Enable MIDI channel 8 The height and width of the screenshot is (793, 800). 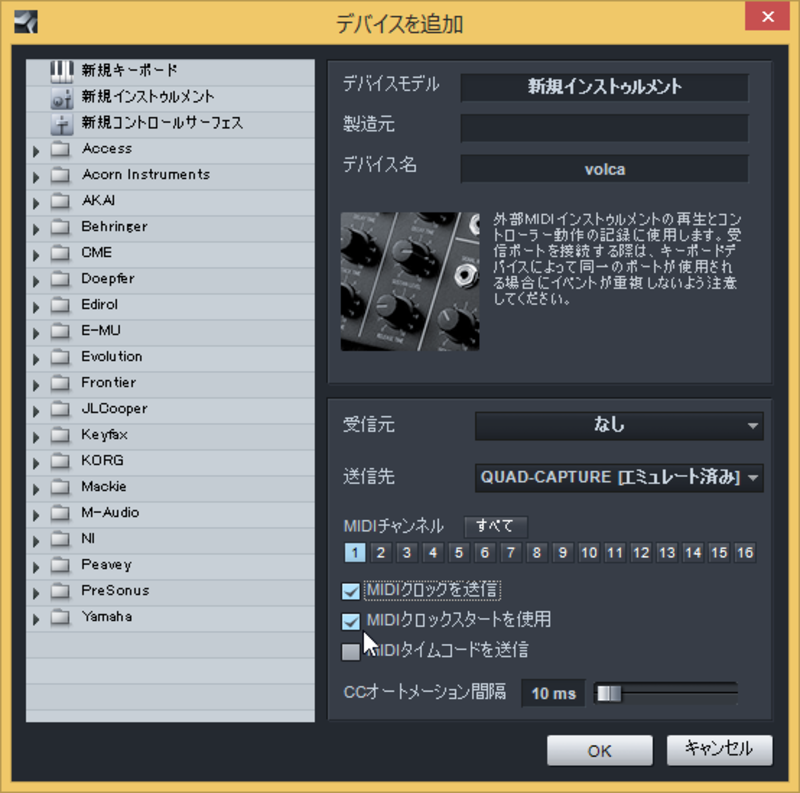(x=537, y=553)
